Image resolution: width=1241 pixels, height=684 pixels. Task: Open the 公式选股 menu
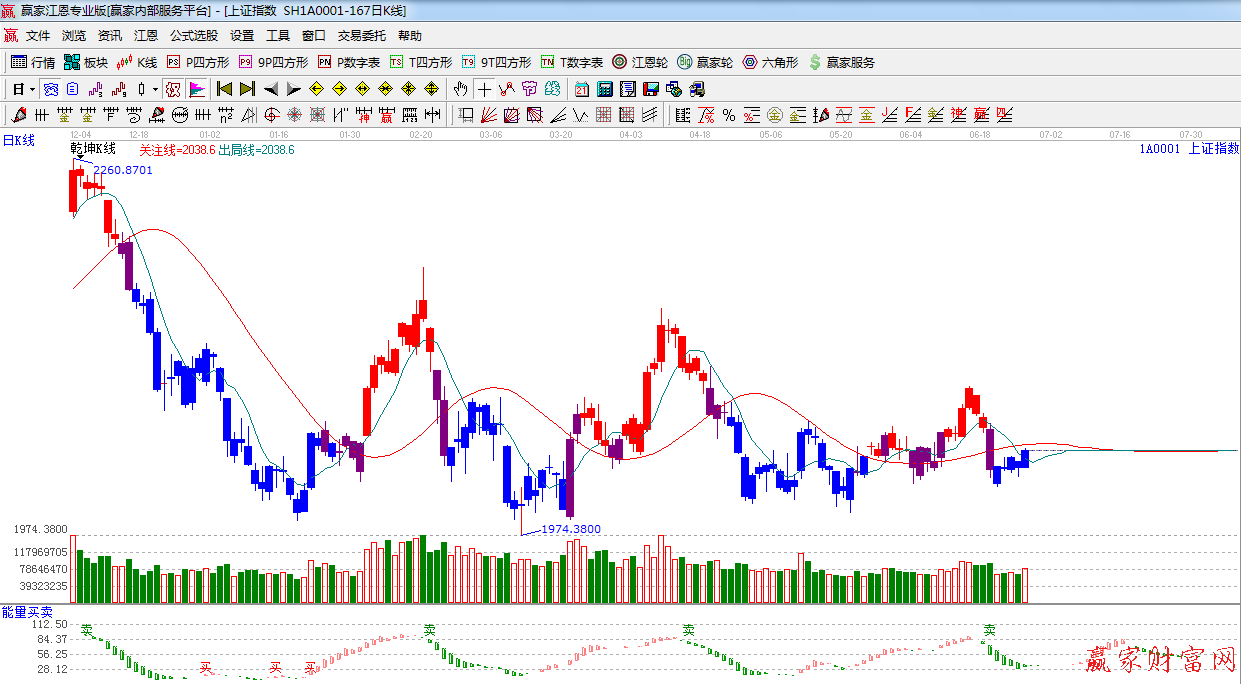tap(193, 36)
